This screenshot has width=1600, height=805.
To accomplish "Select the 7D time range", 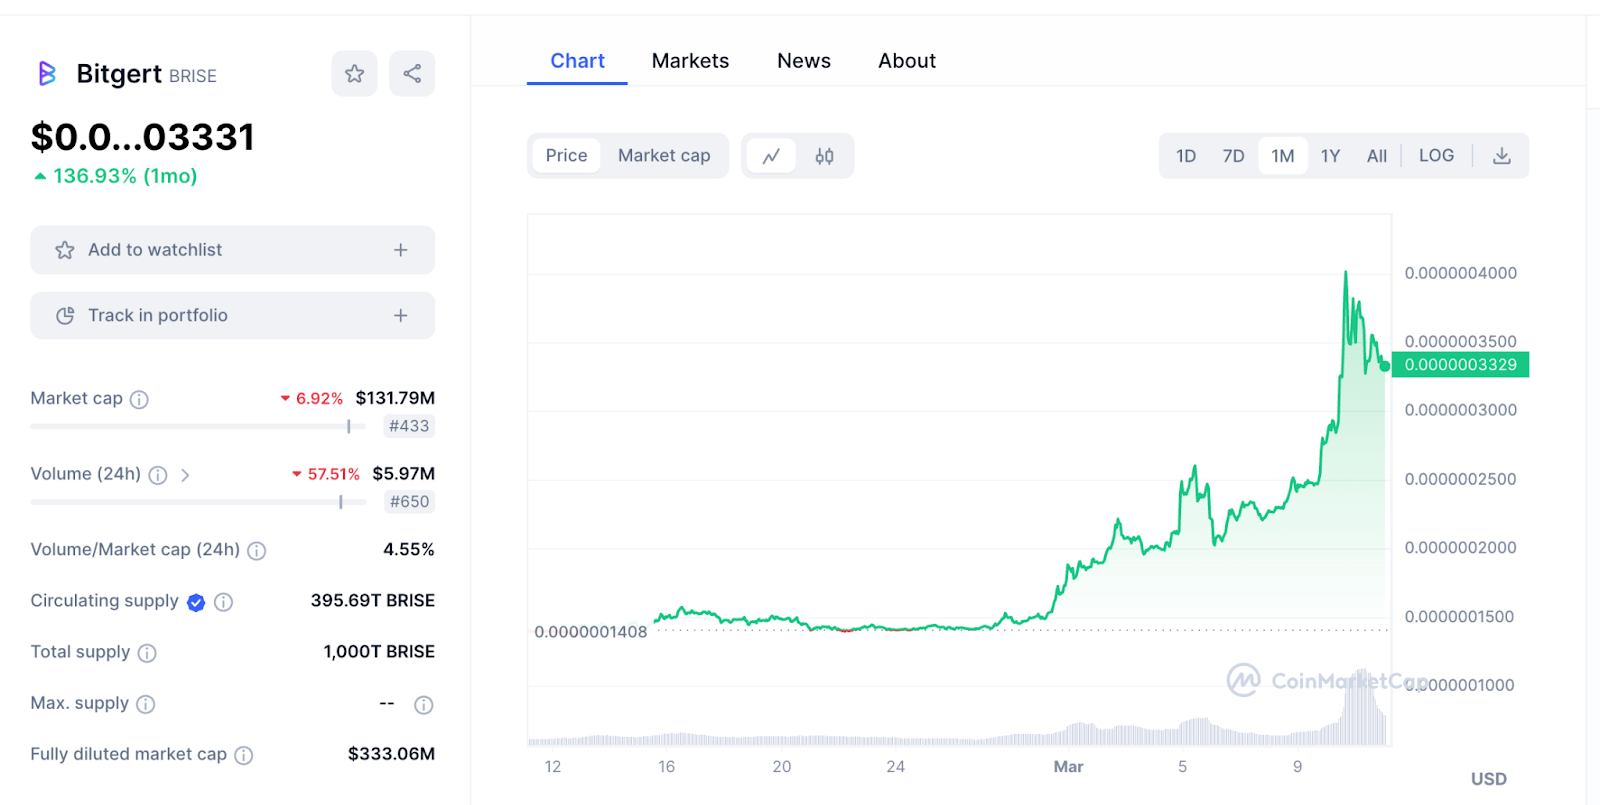I will (1233, 156).
